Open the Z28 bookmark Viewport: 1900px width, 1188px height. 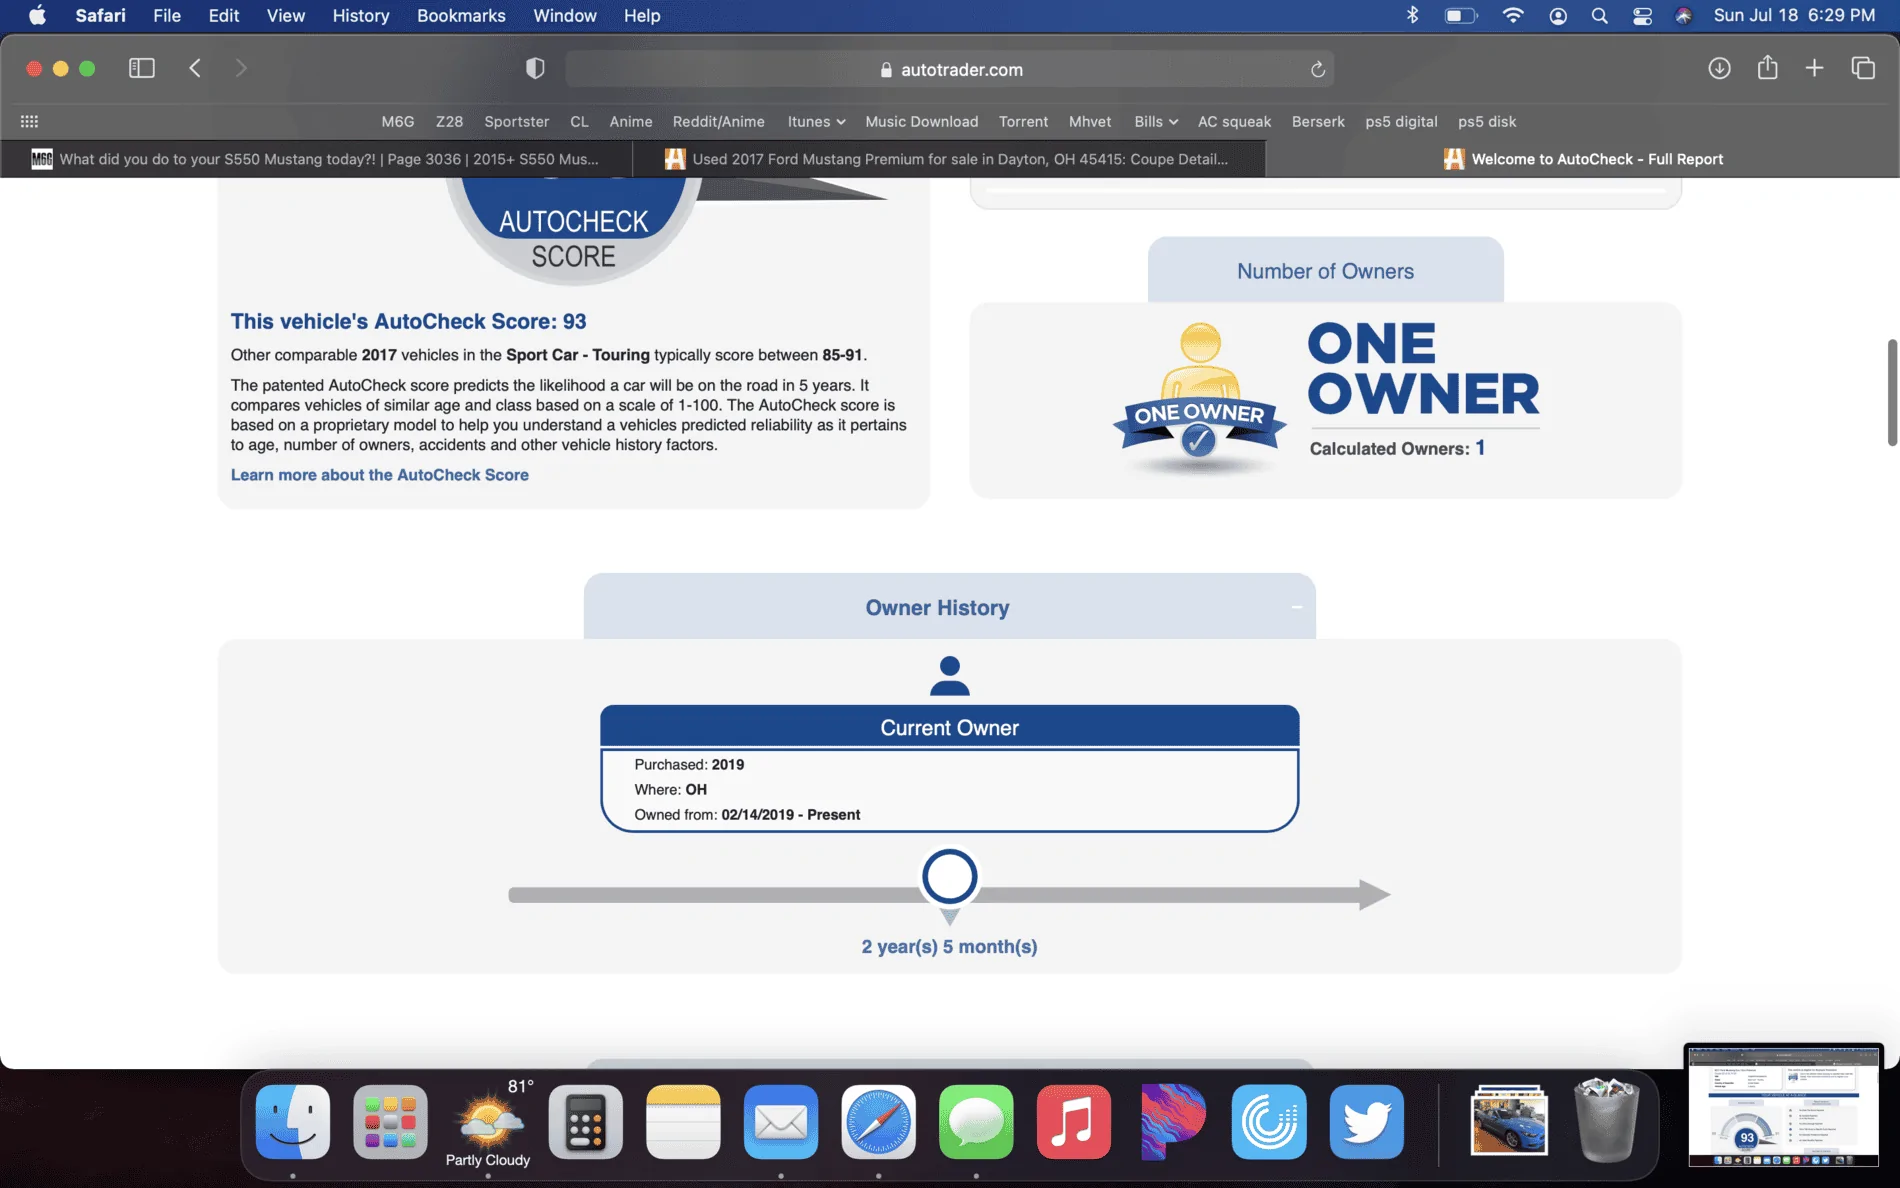449,121
